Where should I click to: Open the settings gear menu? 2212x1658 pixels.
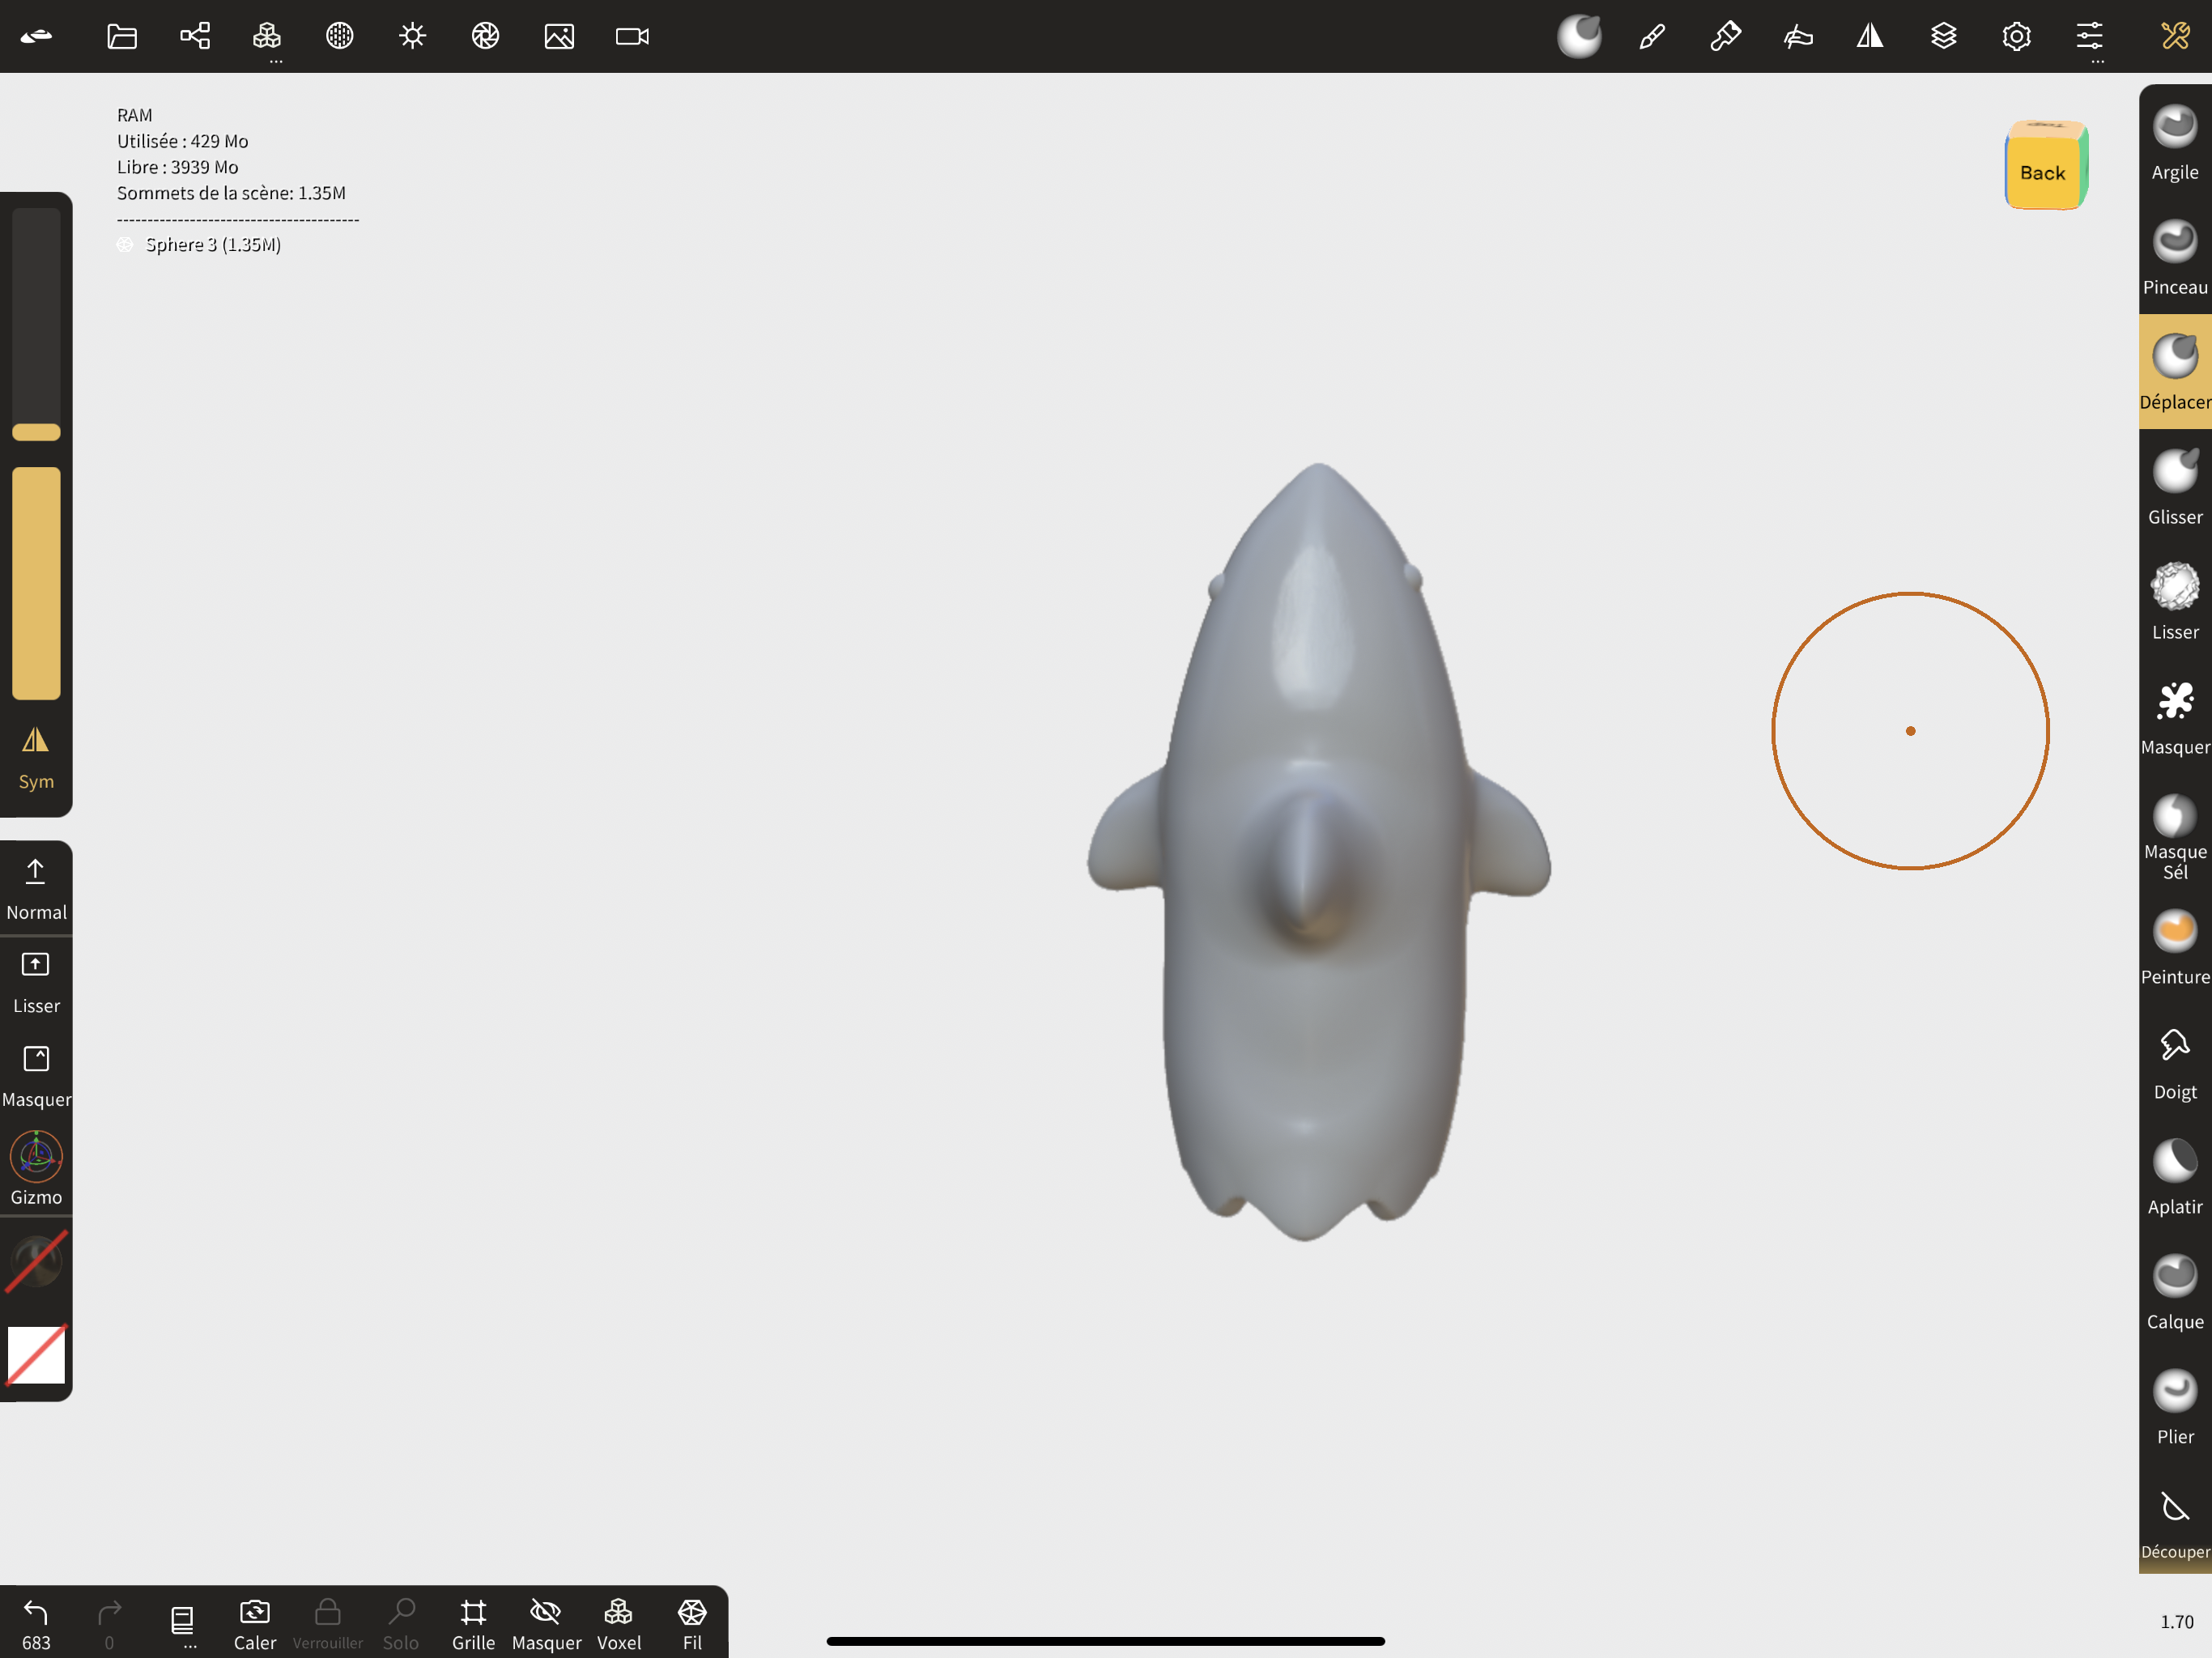pyautogui.click(x=2016, y=37)
